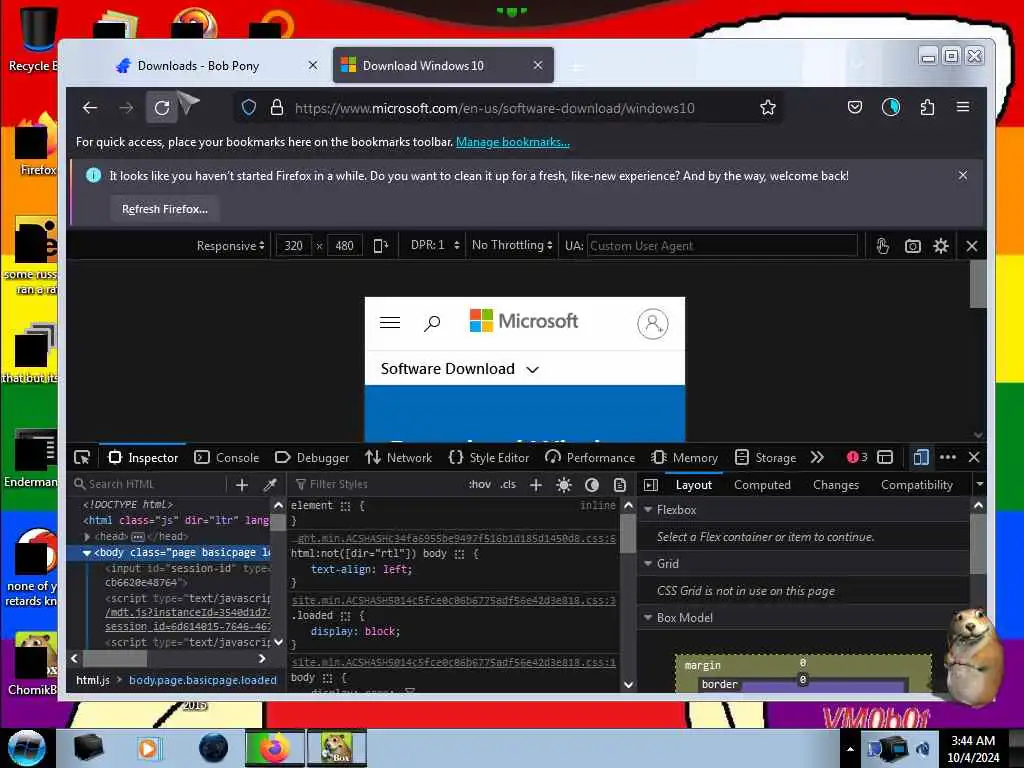Image resolution: width=1024 pixels, height=768 pixels.
Task: Switch to the Debugger tab
Action: click(312, 458)
